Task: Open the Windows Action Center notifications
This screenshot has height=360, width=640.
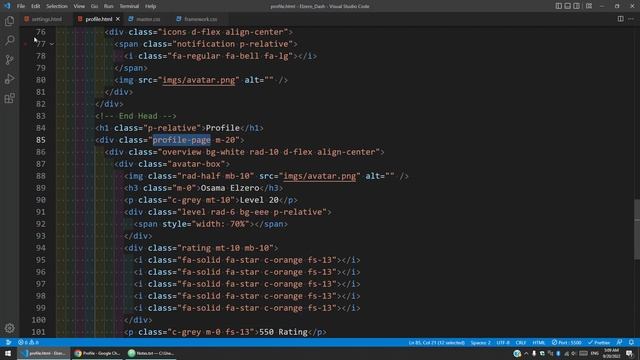Action: click(630, 353)
